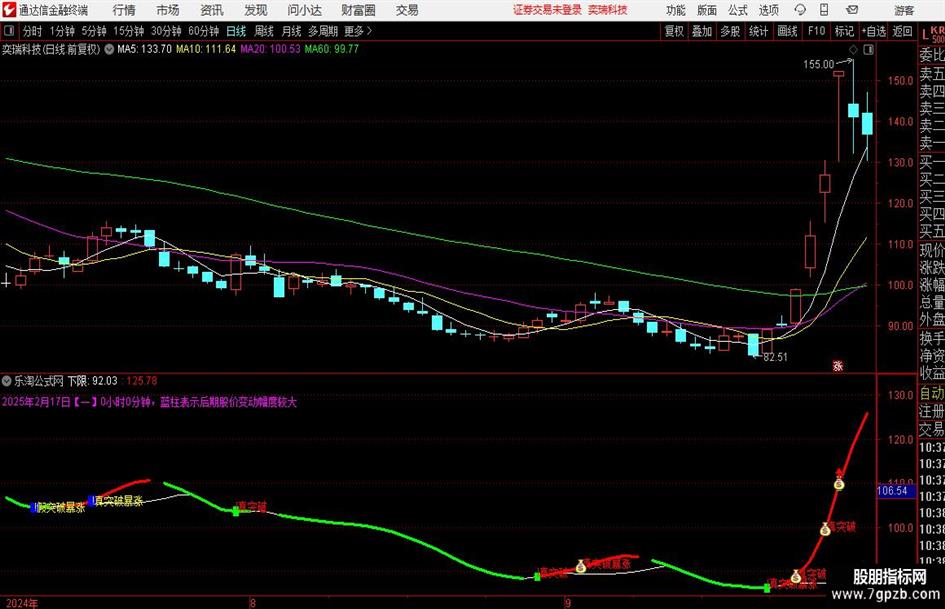Click the 奕瑞科技 stock name in title bar
Image resolution: width=945 pixels, height=609 pixels.
coord(608,10)
